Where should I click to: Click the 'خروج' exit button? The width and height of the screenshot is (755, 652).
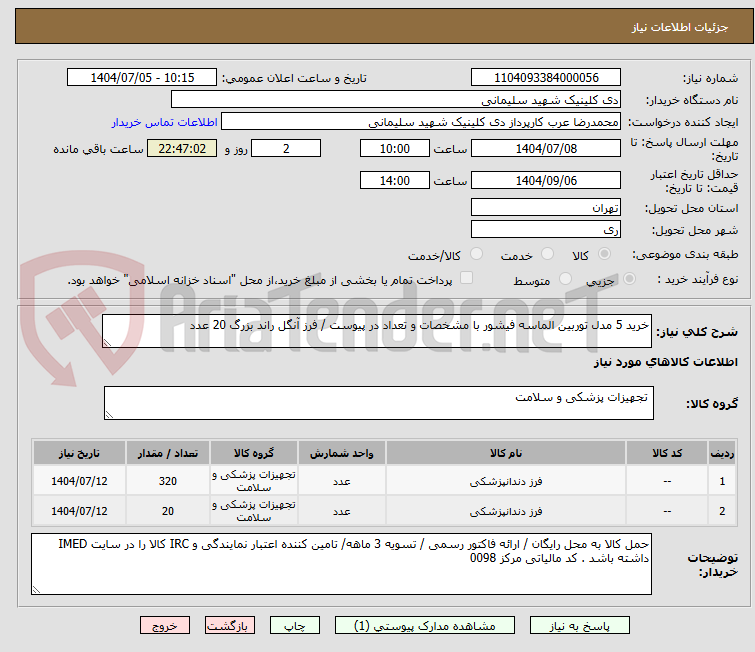pos(165,625)
